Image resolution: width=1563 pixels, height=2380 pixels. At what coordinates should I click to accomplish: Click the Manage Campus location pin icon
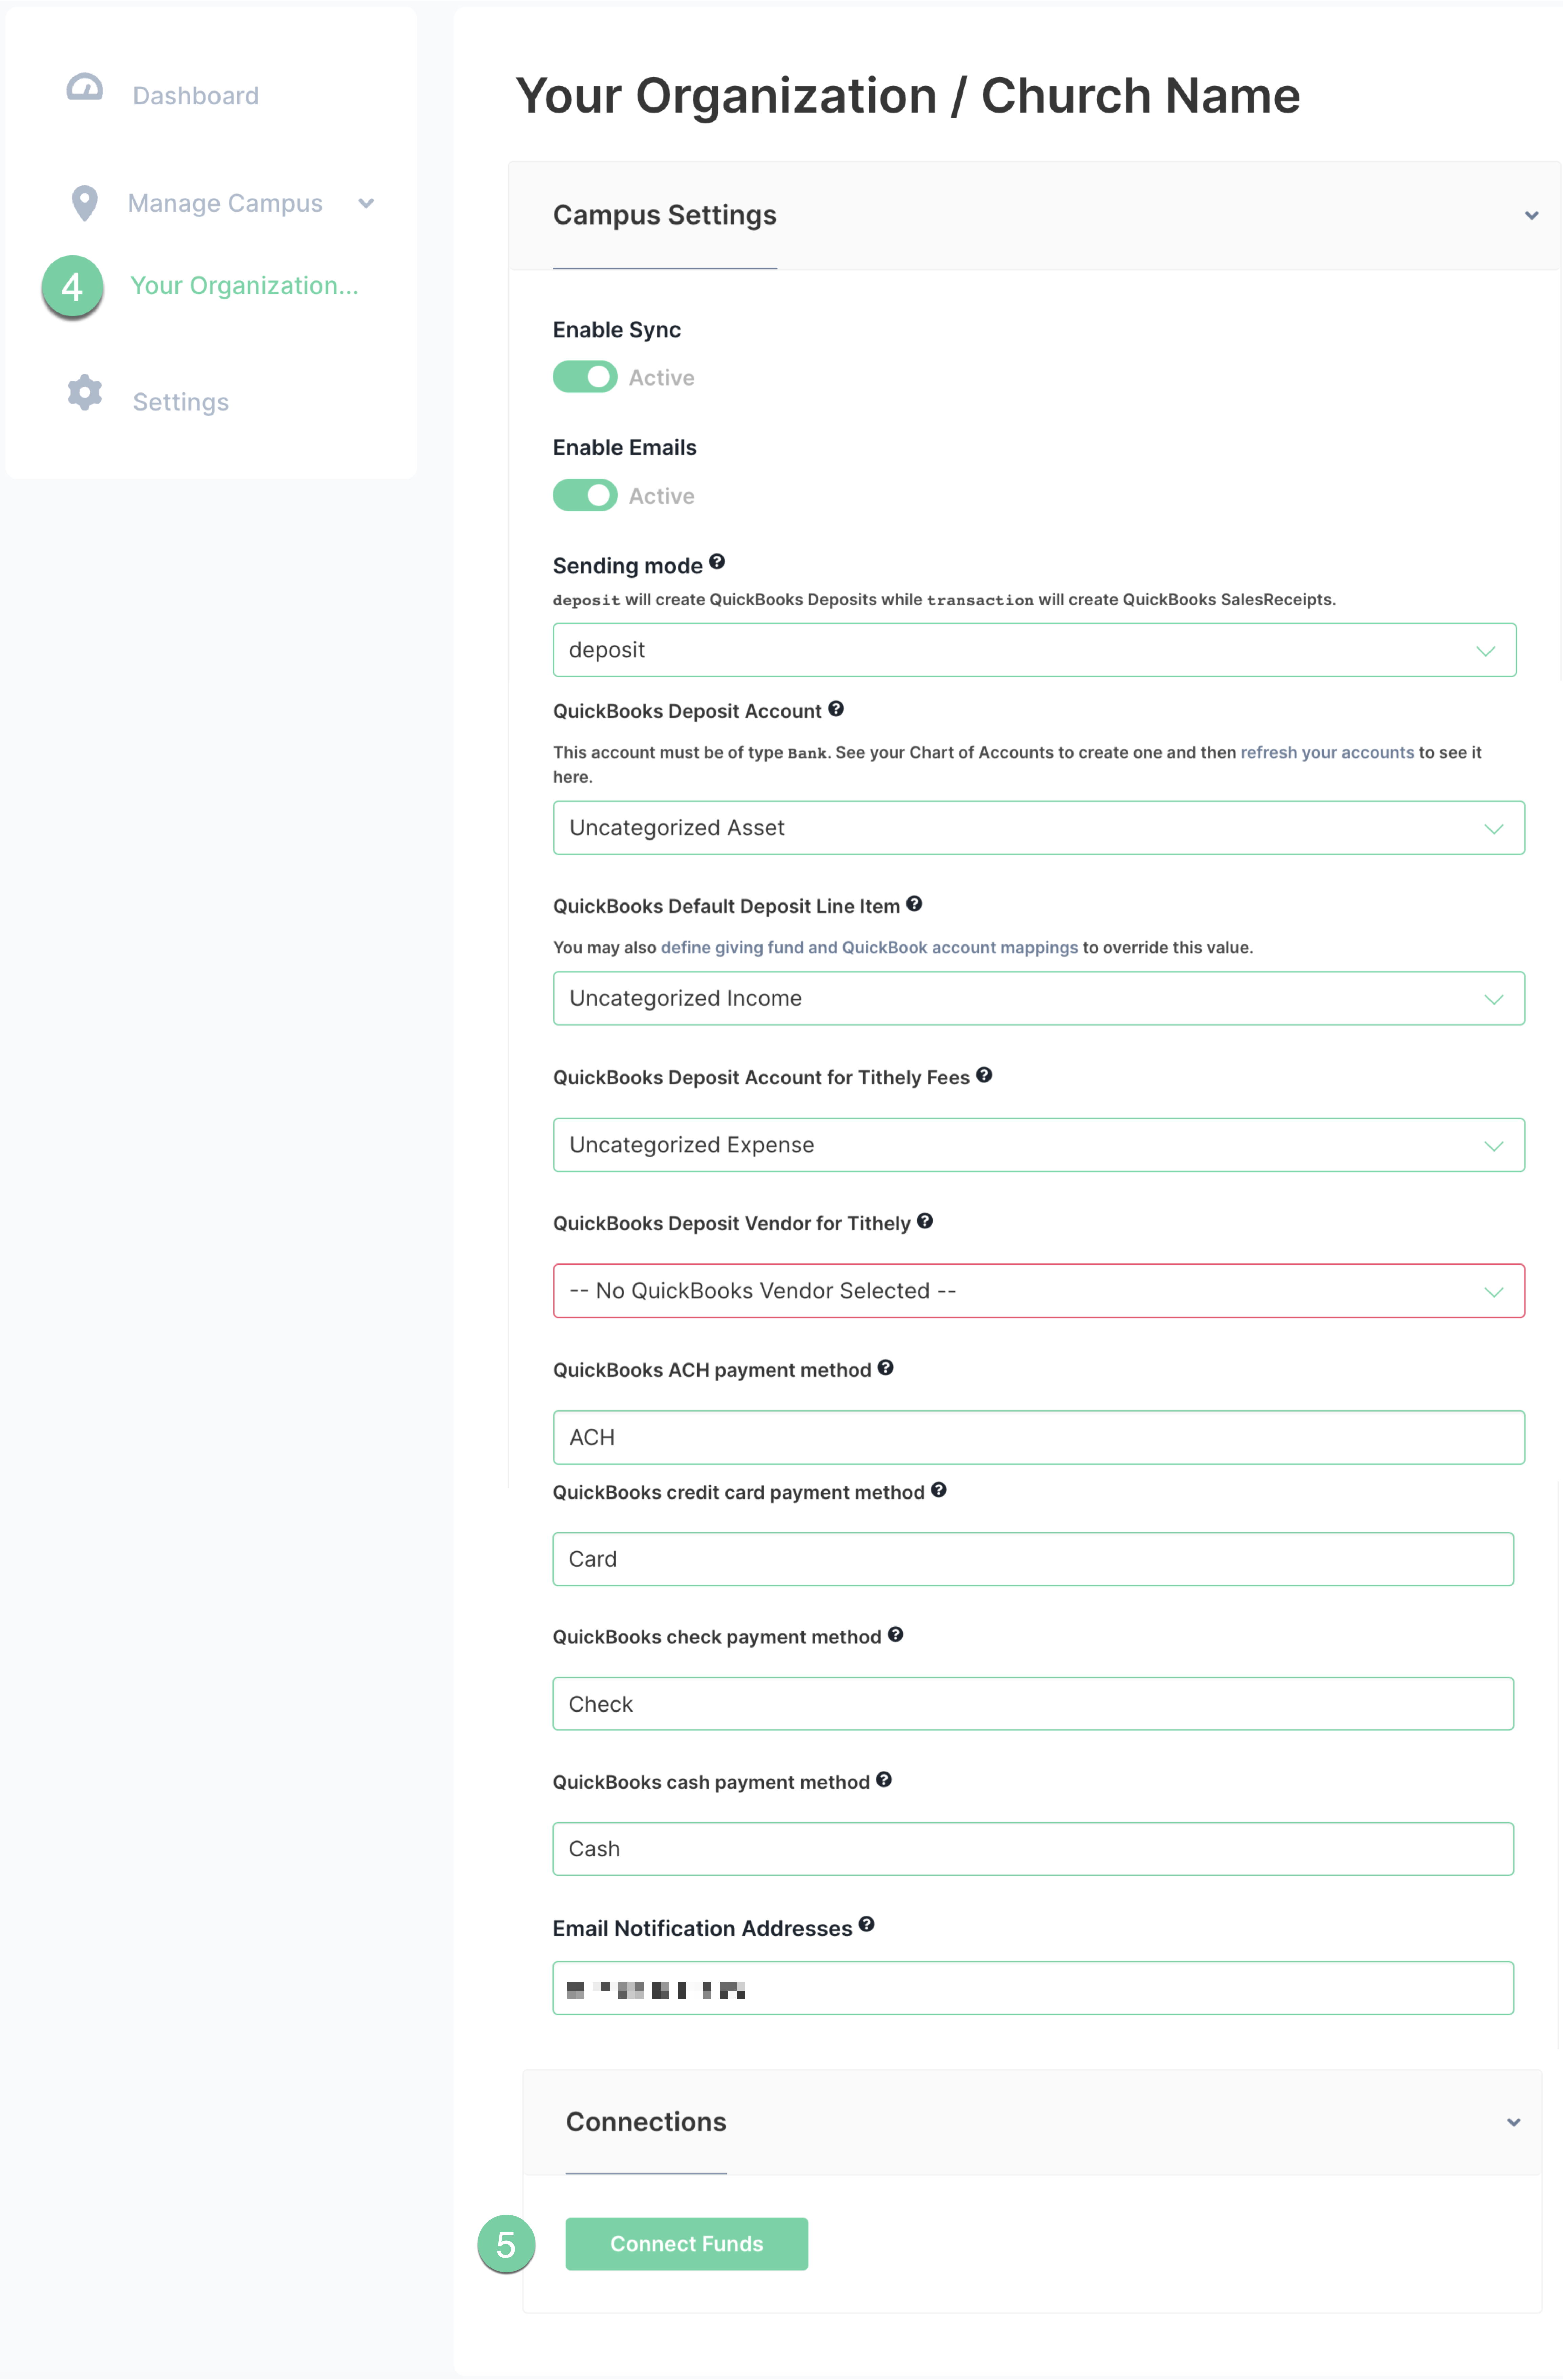point(85,203)
